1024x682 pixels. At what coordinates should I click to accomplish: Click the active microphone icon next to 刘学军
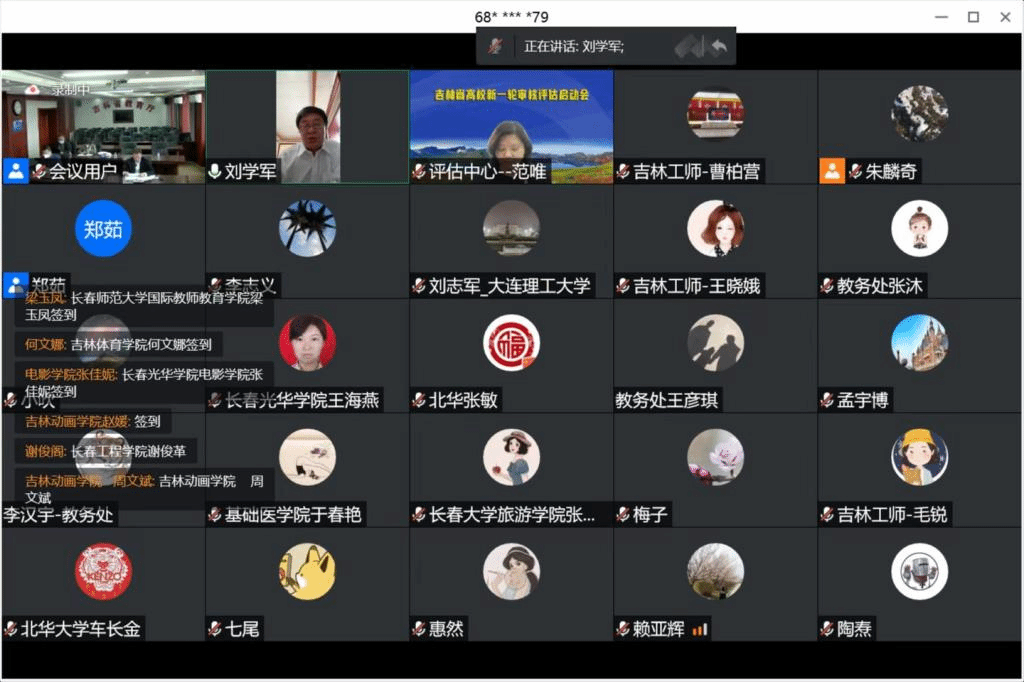point(215,172)
